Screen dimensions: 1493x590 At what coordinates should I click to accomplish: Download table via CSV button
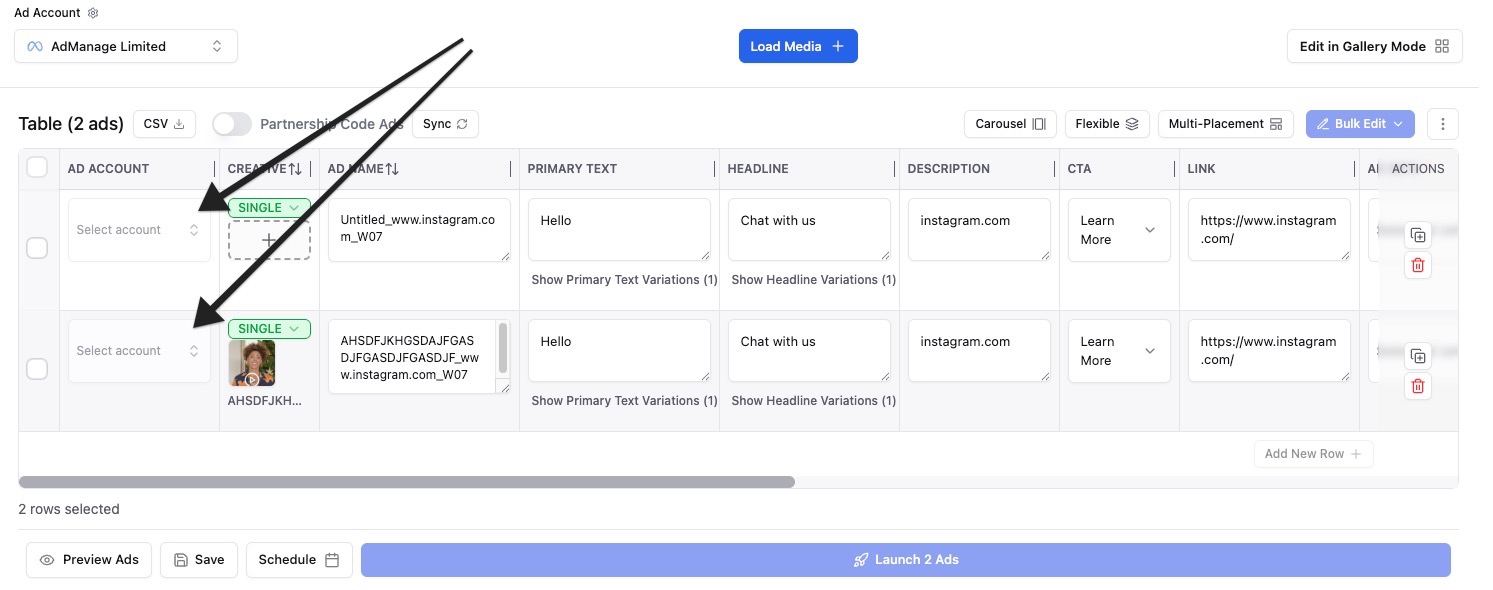(x=165, y=124)
